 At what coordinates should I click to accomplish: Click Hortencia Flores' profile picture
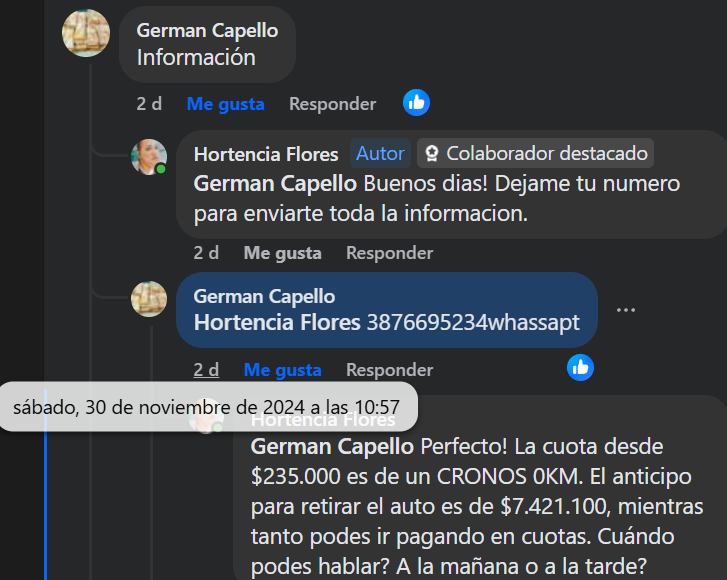(149, 156)
